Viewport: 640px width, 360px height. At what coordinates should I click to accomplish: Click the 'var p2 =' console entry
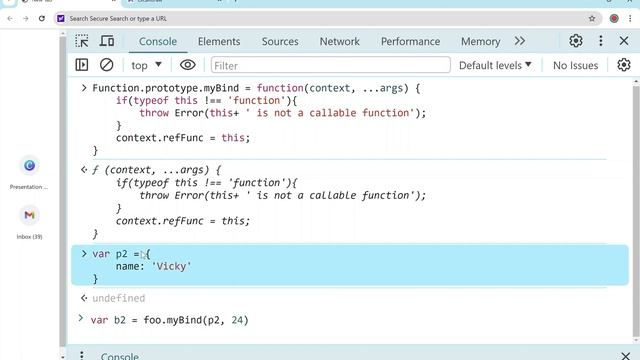pyautogui.click(x=350, y=266)
